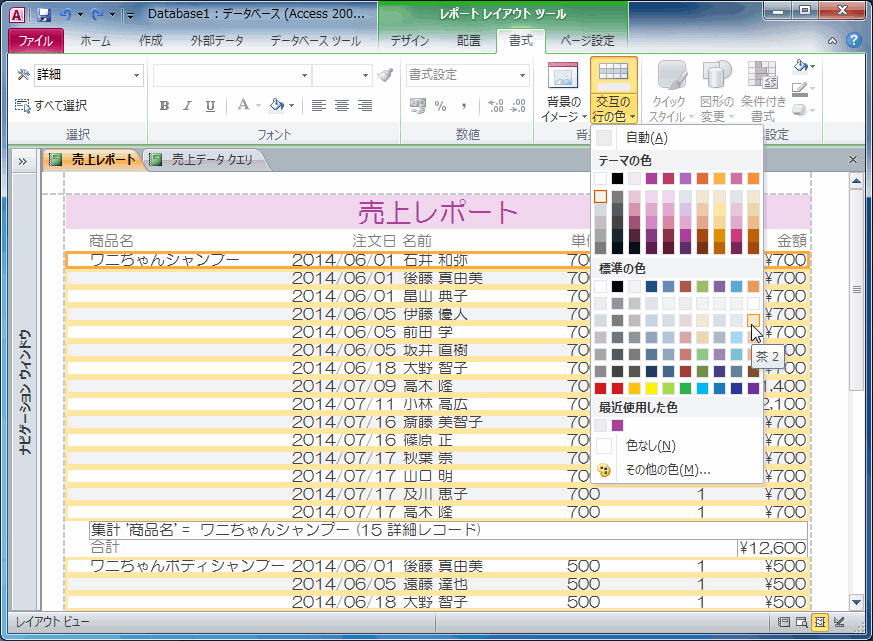Screen dimensions: 873x641
Task: Open the 書式設定 number format dropdown
Action: coord(522,76)
